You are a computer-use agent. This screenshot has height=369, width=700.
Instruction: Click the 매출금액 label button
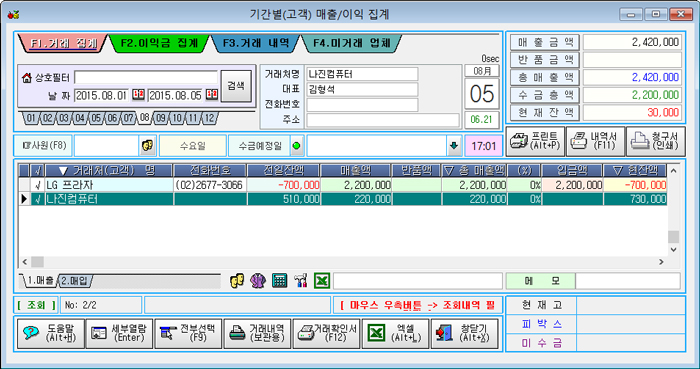[545, 42]
